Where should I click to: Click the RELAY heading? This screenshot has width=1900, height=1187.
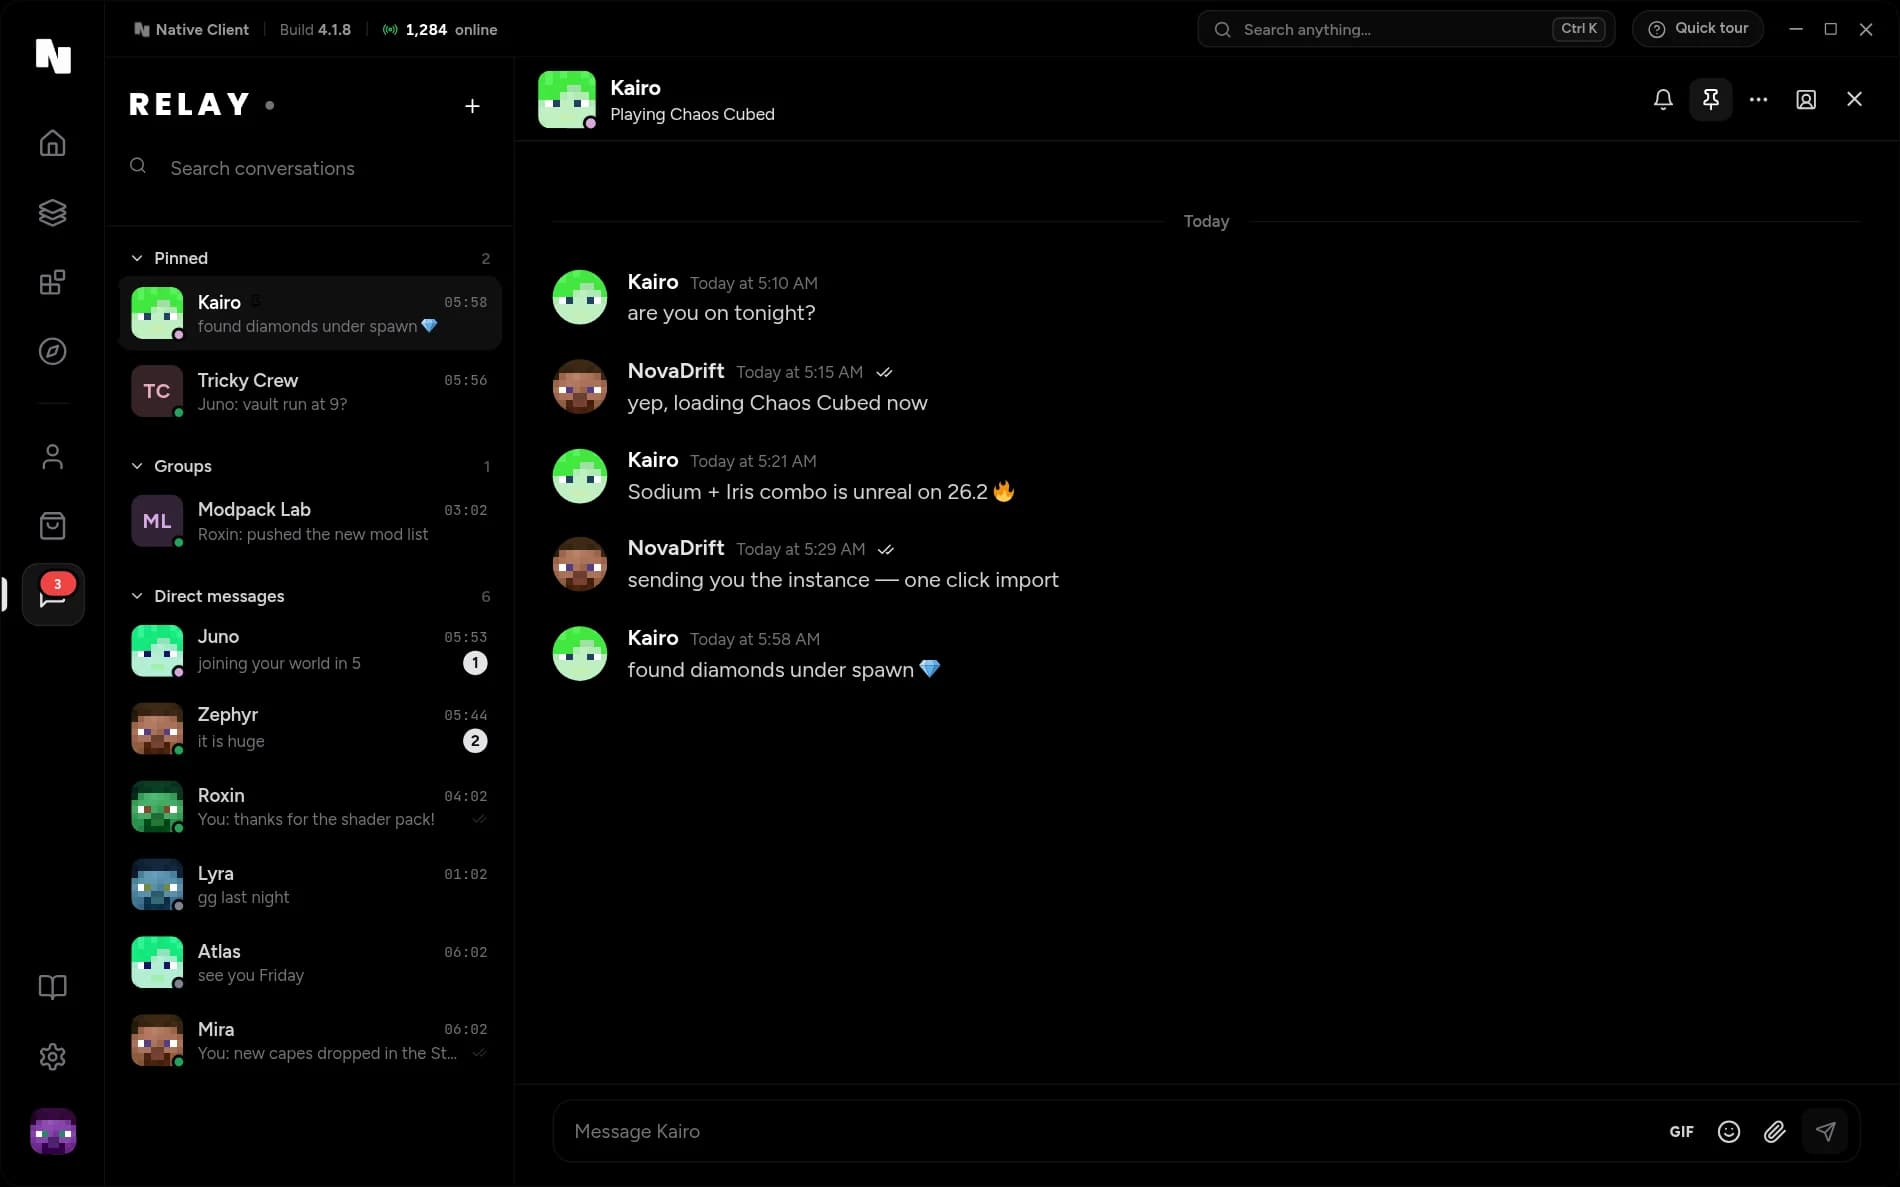pyautogui.click(x=190, y=105)
